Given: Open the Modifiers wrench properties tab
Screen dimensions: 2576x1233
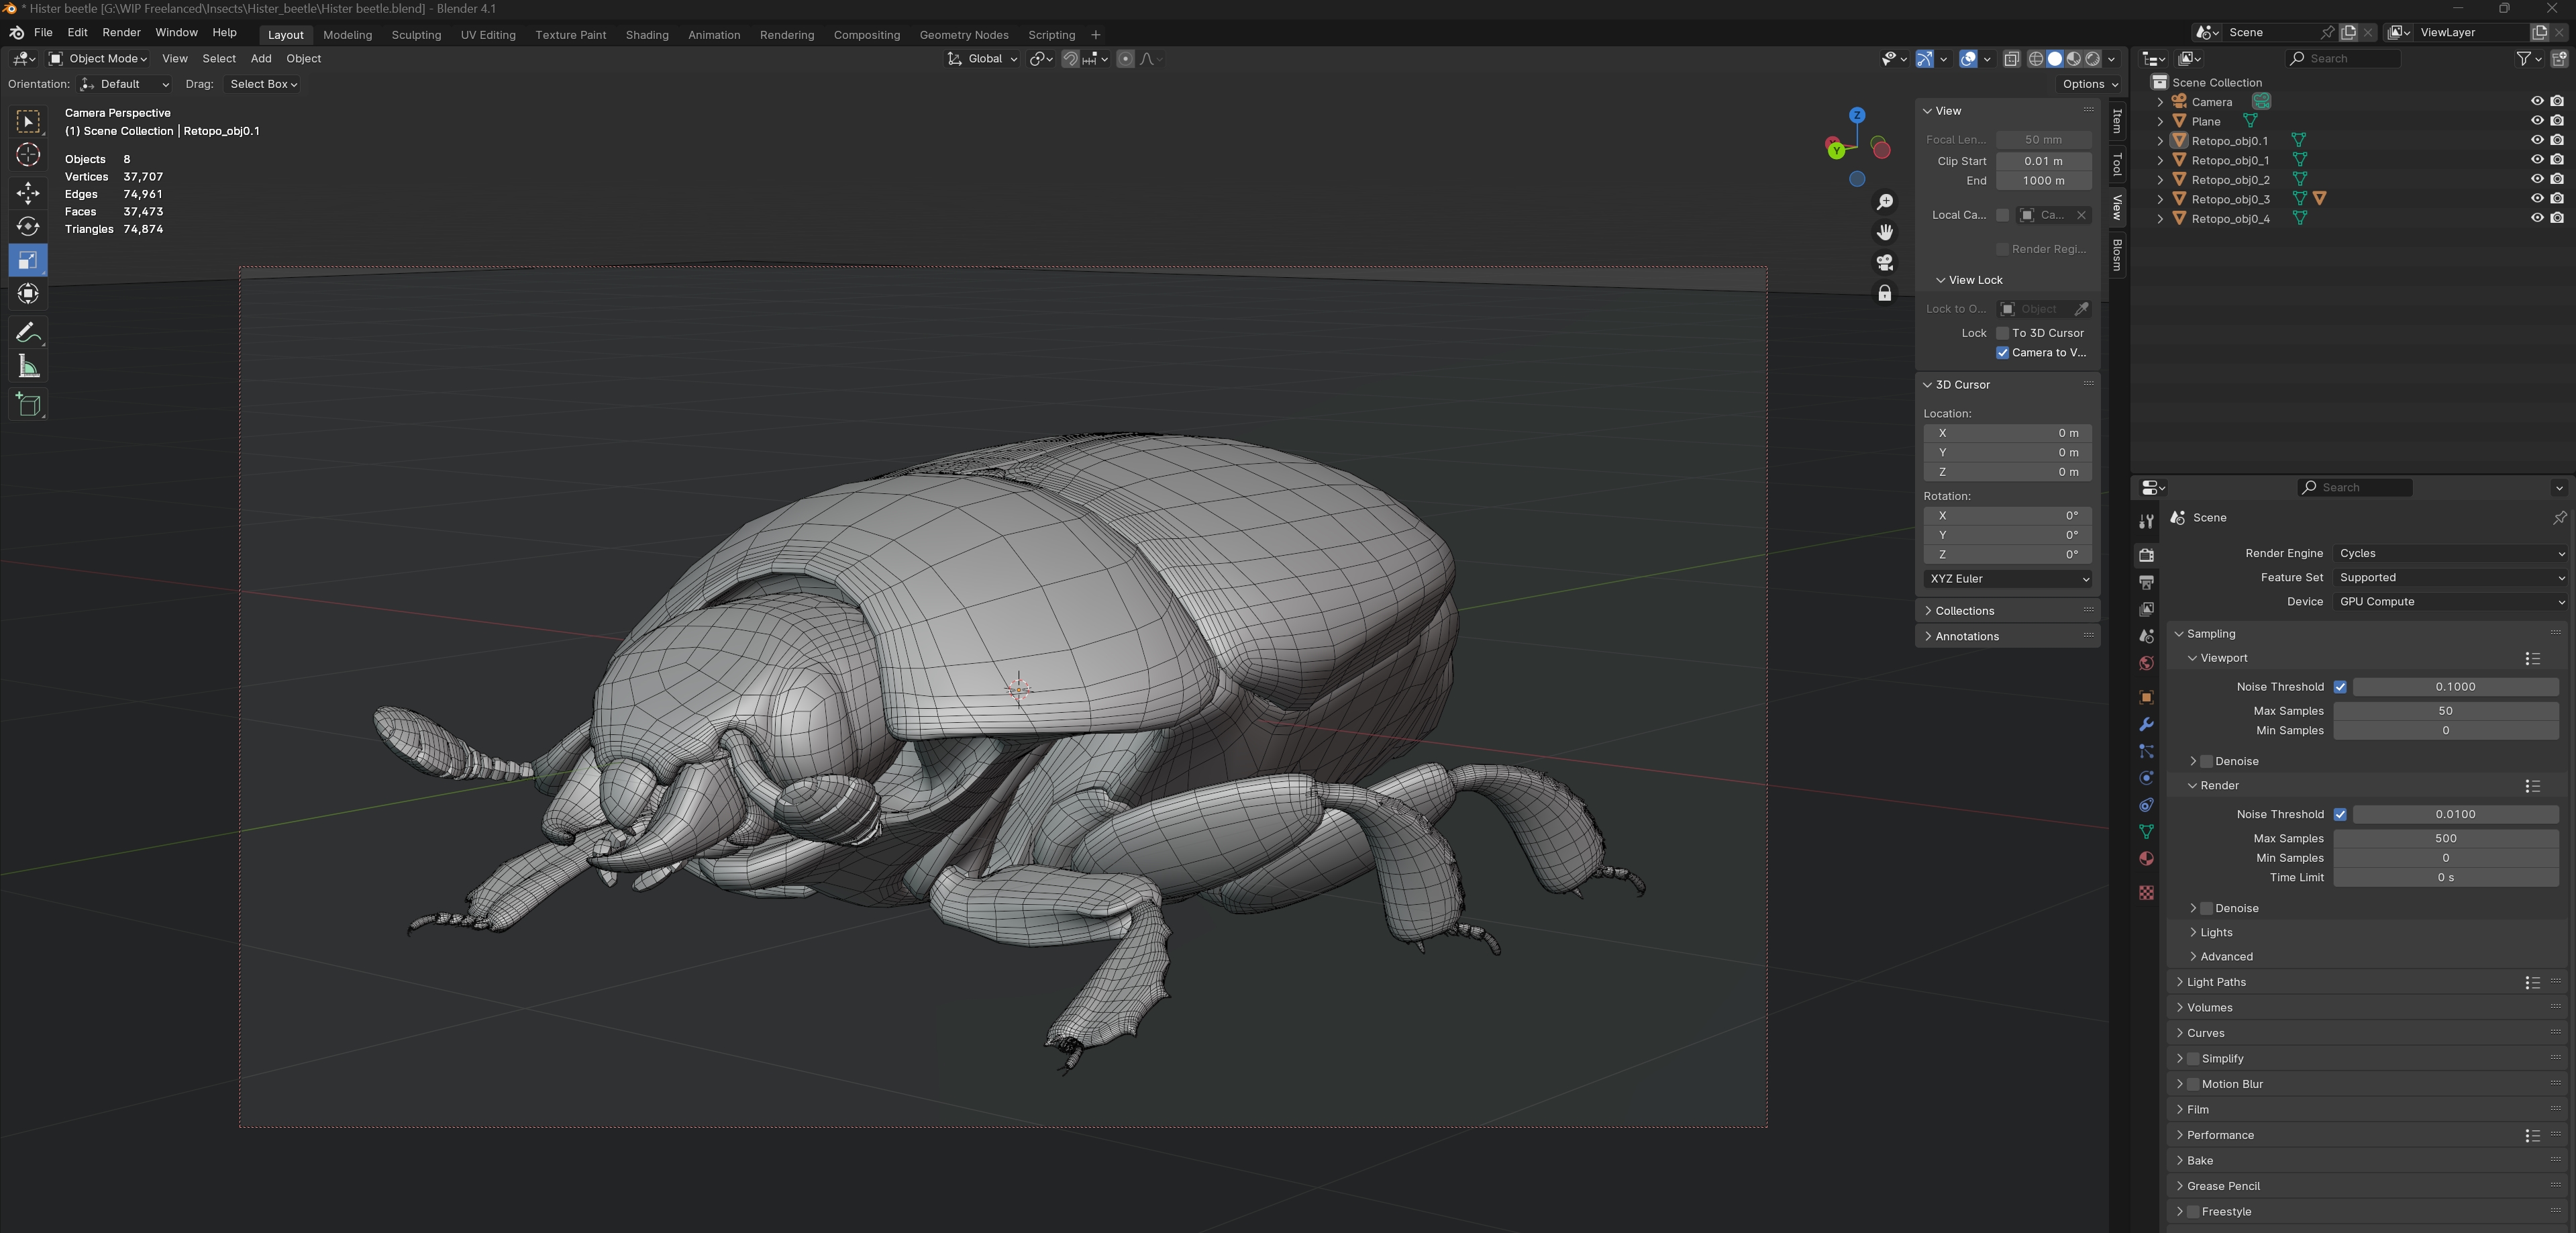Looking at the screenshot, I should [x=2146, y=725].
